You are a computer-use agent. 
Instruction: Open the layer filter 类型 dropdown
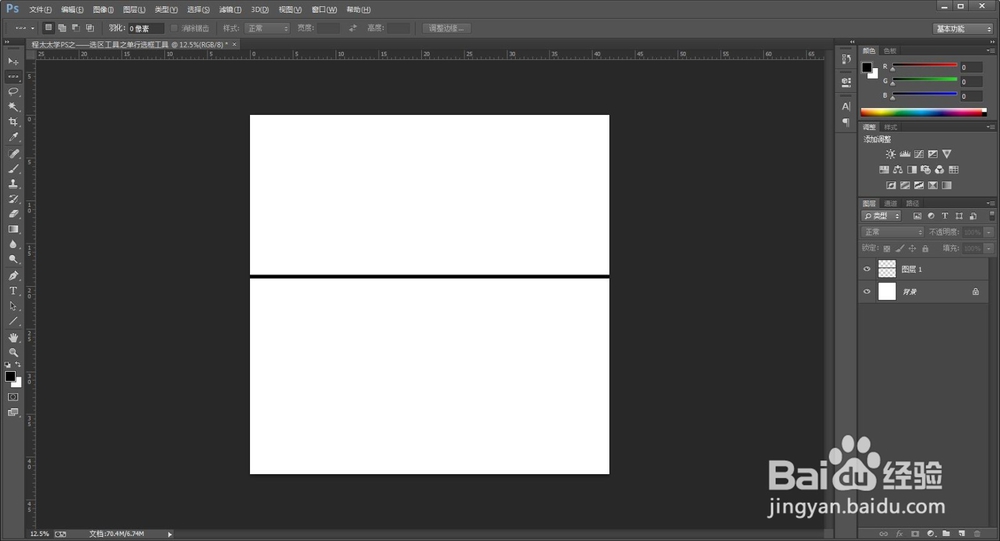tap(881, 216)
